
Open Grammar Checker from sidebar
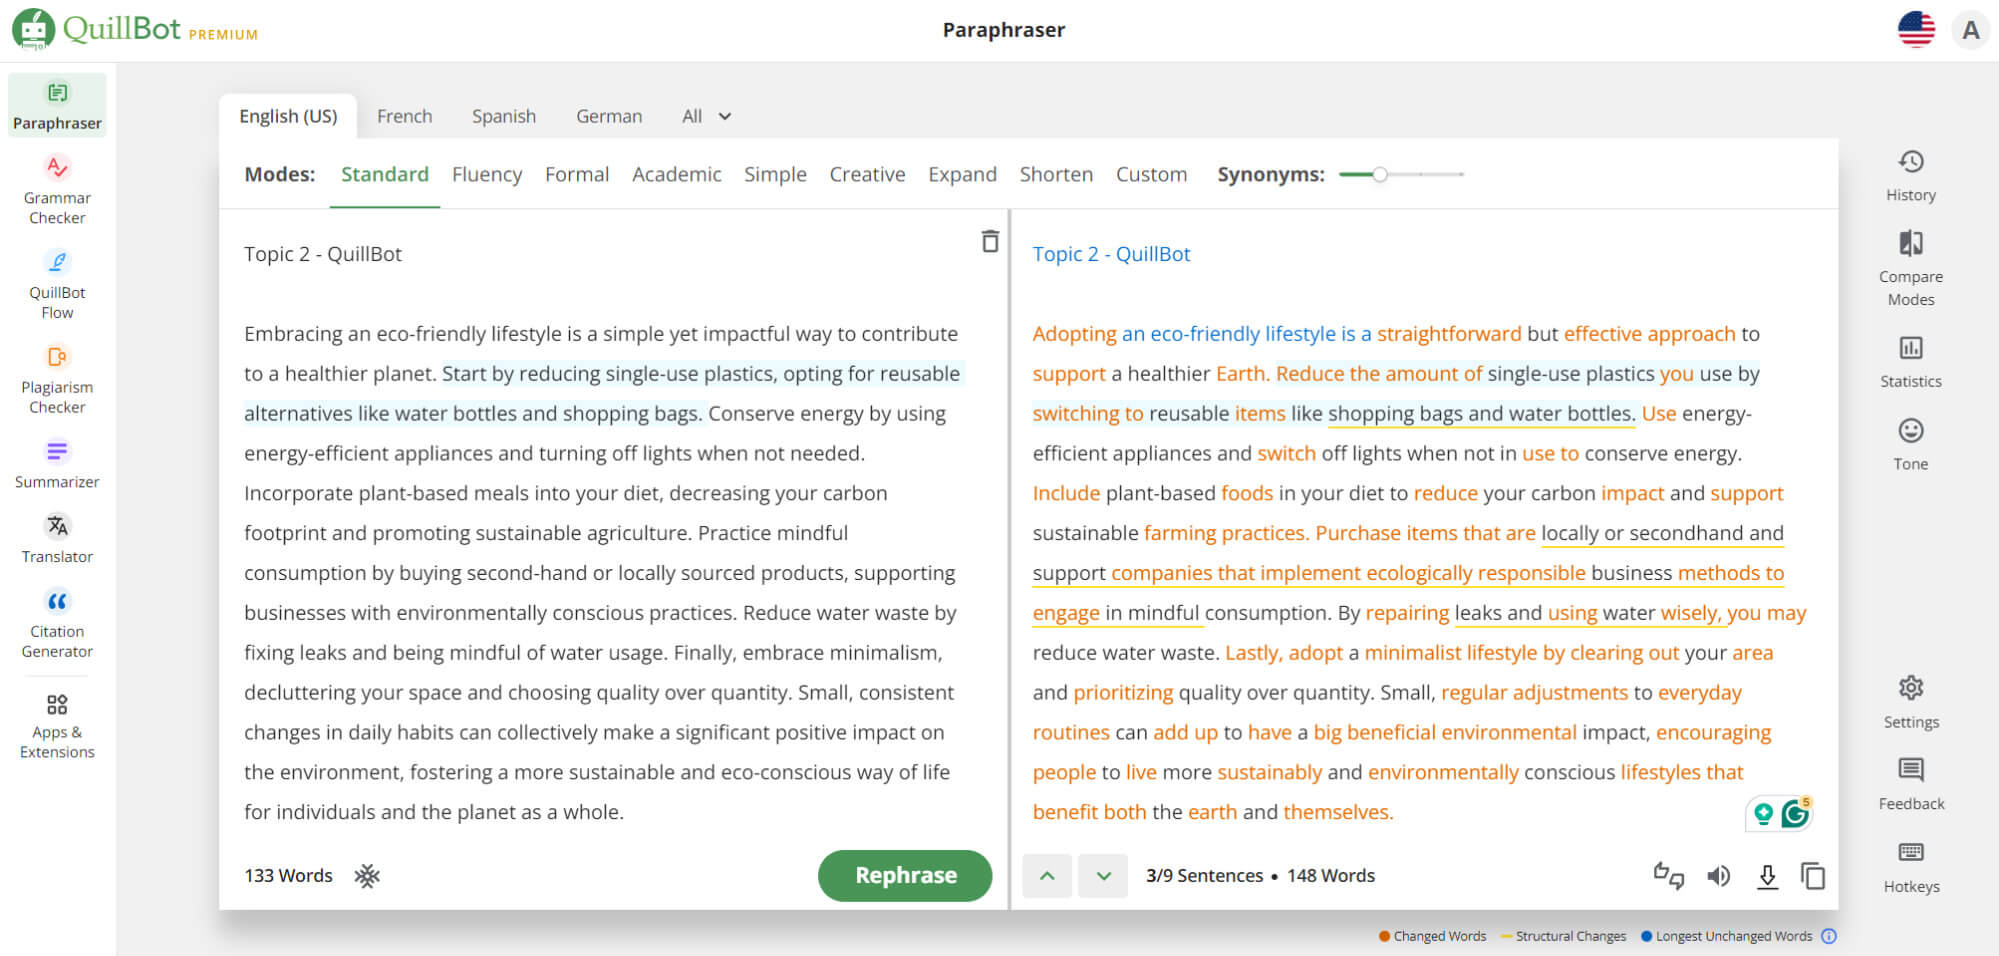(x=57, y=190)
